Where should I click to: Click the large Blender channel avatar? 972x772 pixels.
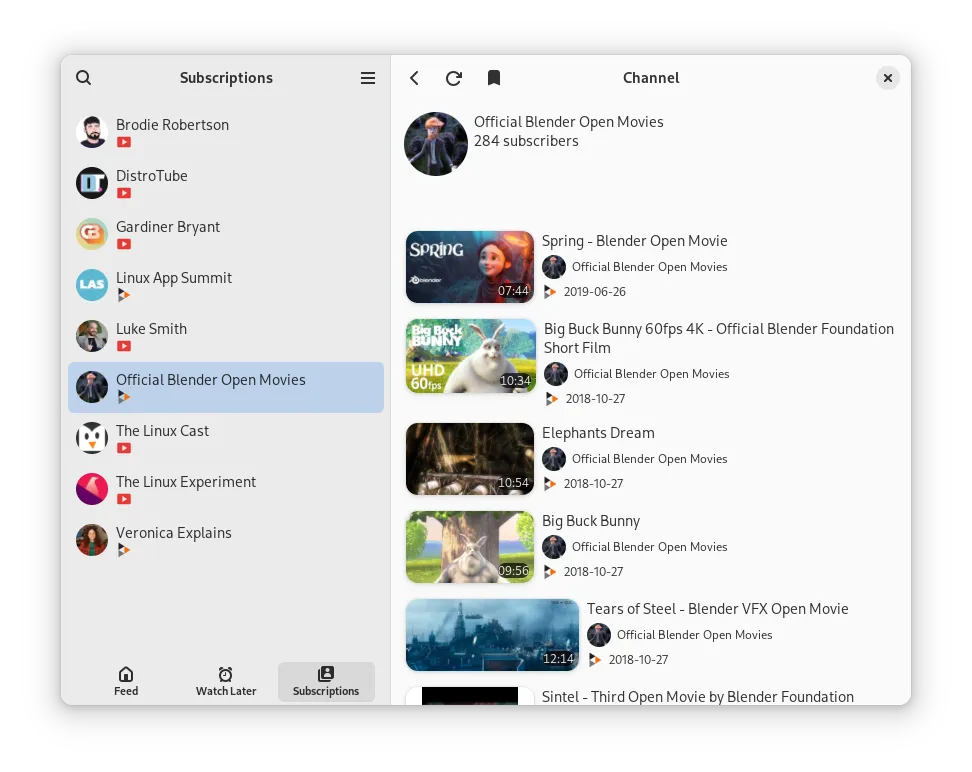tap(436, 144)
